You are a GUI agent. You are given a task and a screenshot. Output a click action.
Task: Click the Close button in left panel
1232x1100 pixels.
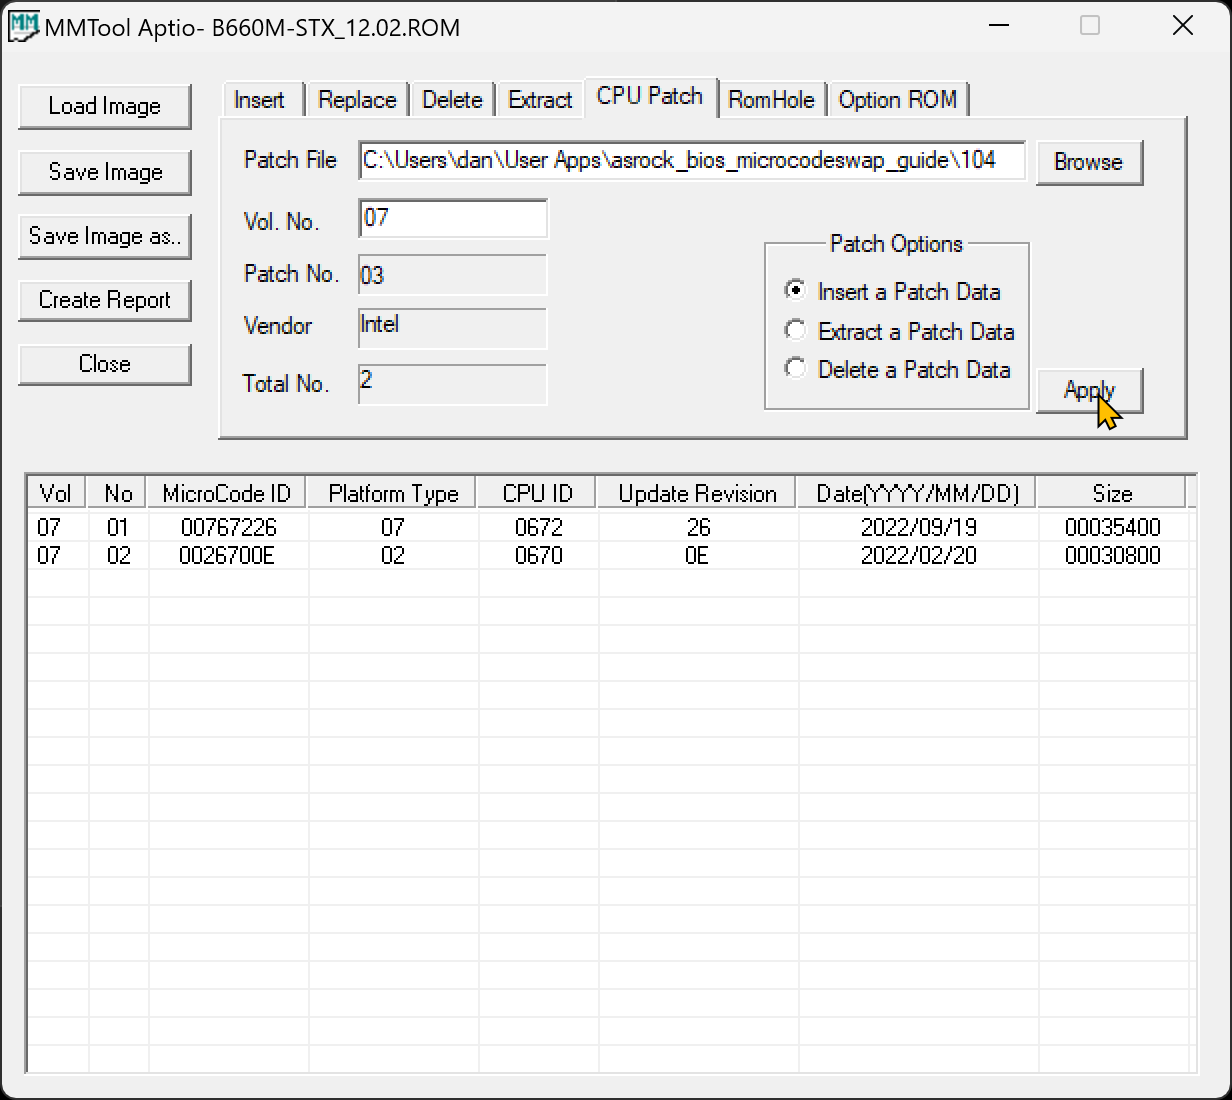105,364
